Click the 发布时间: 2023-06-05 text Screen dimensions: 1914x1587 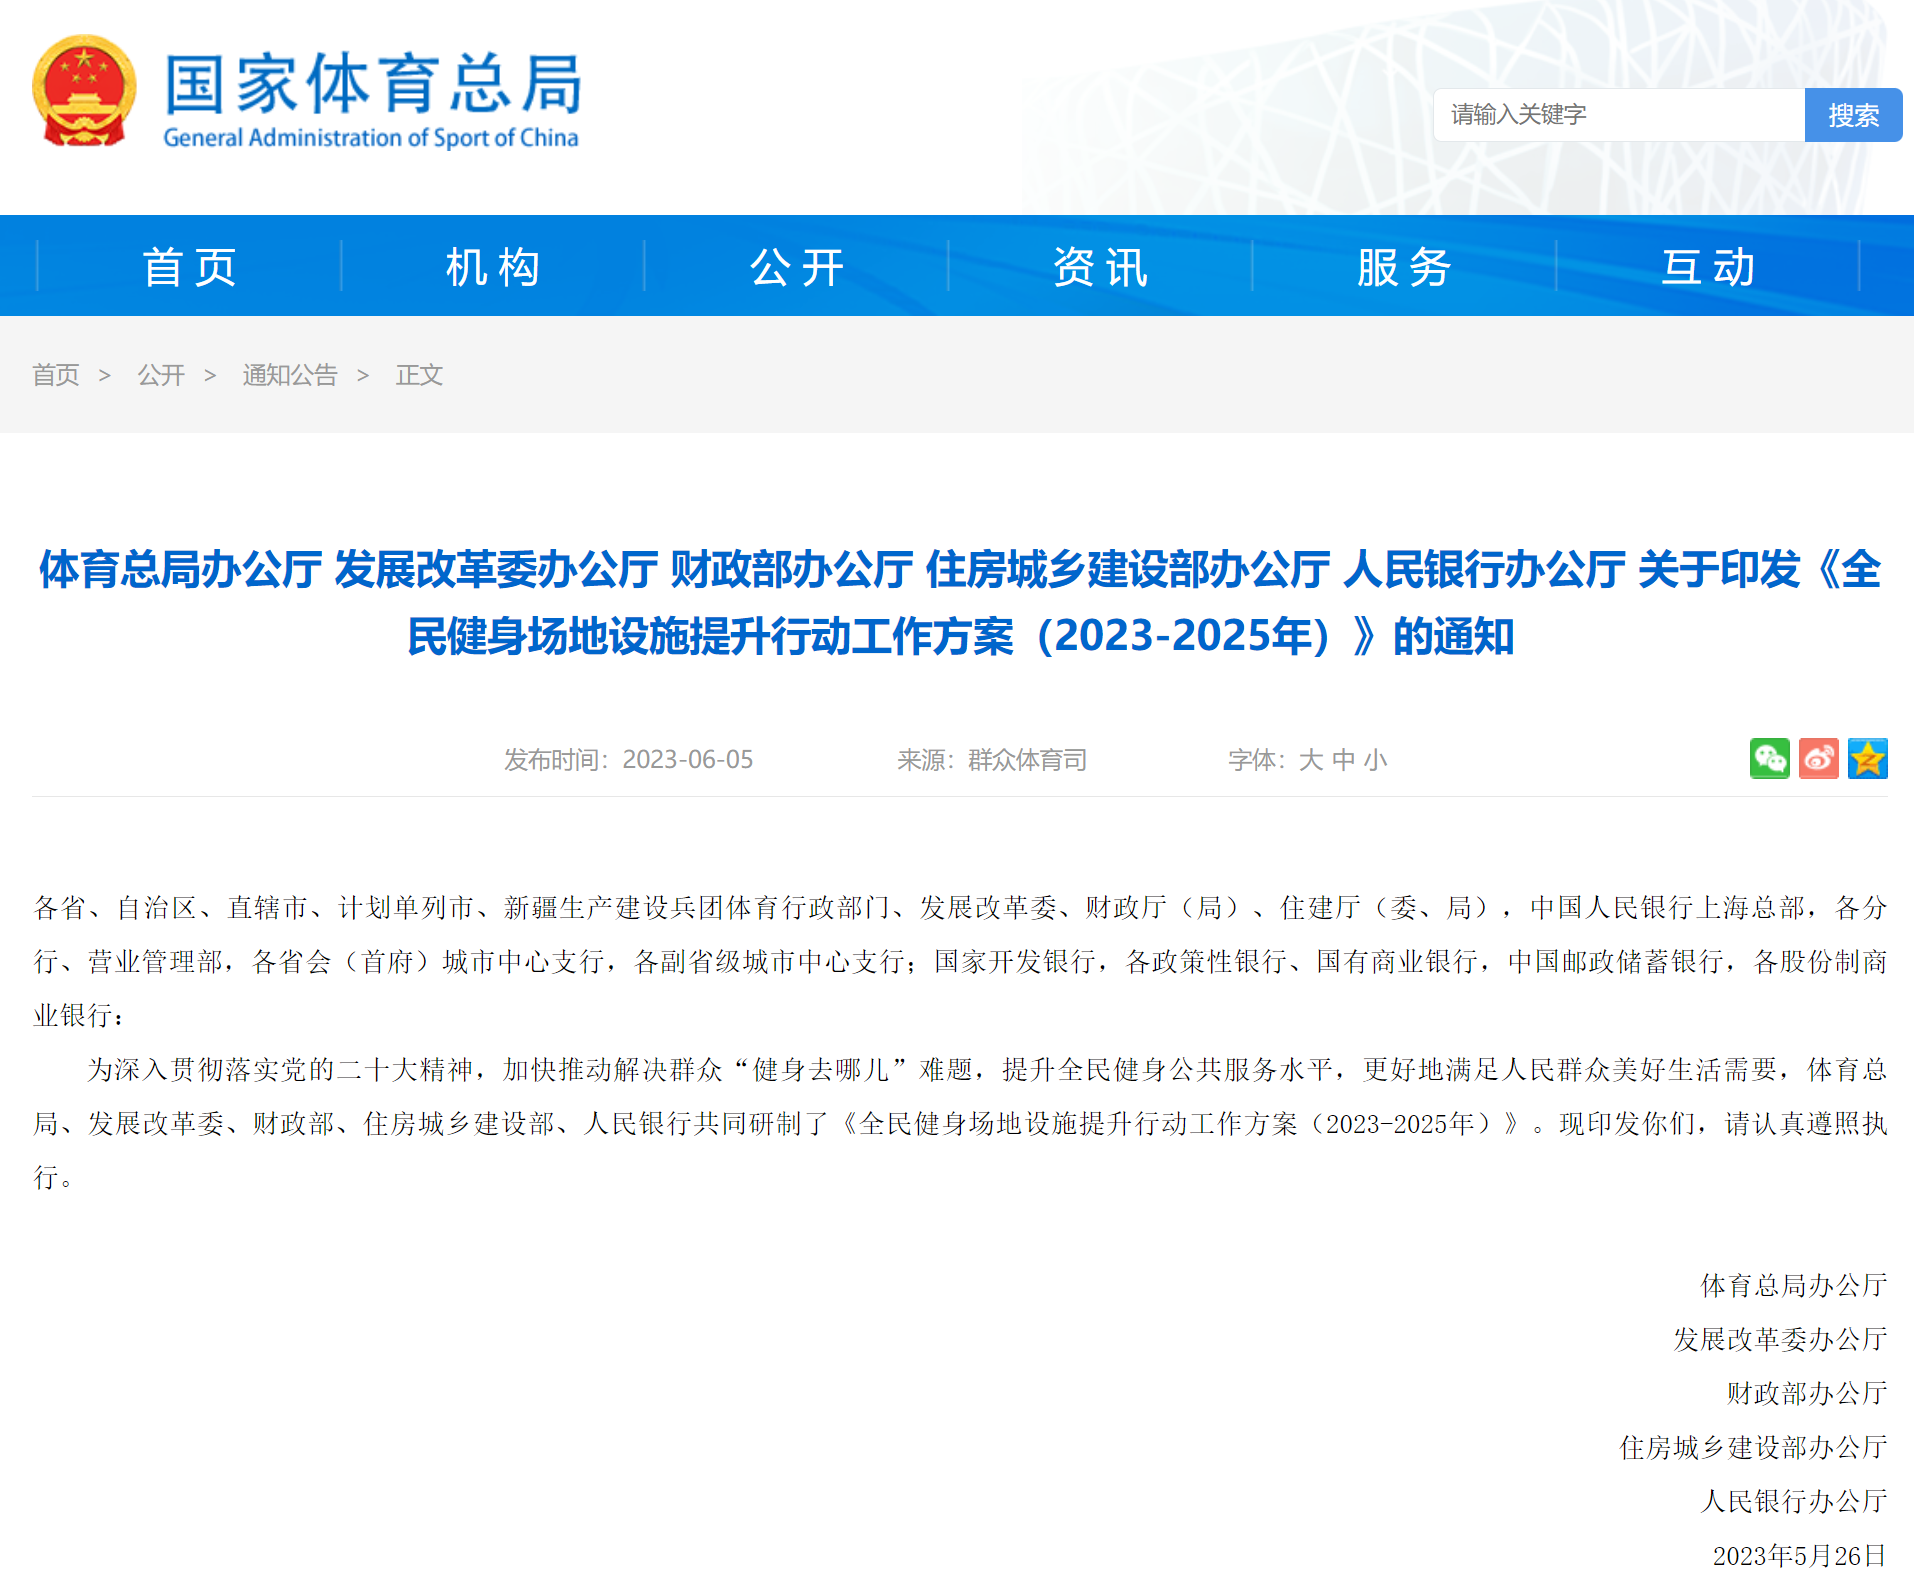[628, 760]
